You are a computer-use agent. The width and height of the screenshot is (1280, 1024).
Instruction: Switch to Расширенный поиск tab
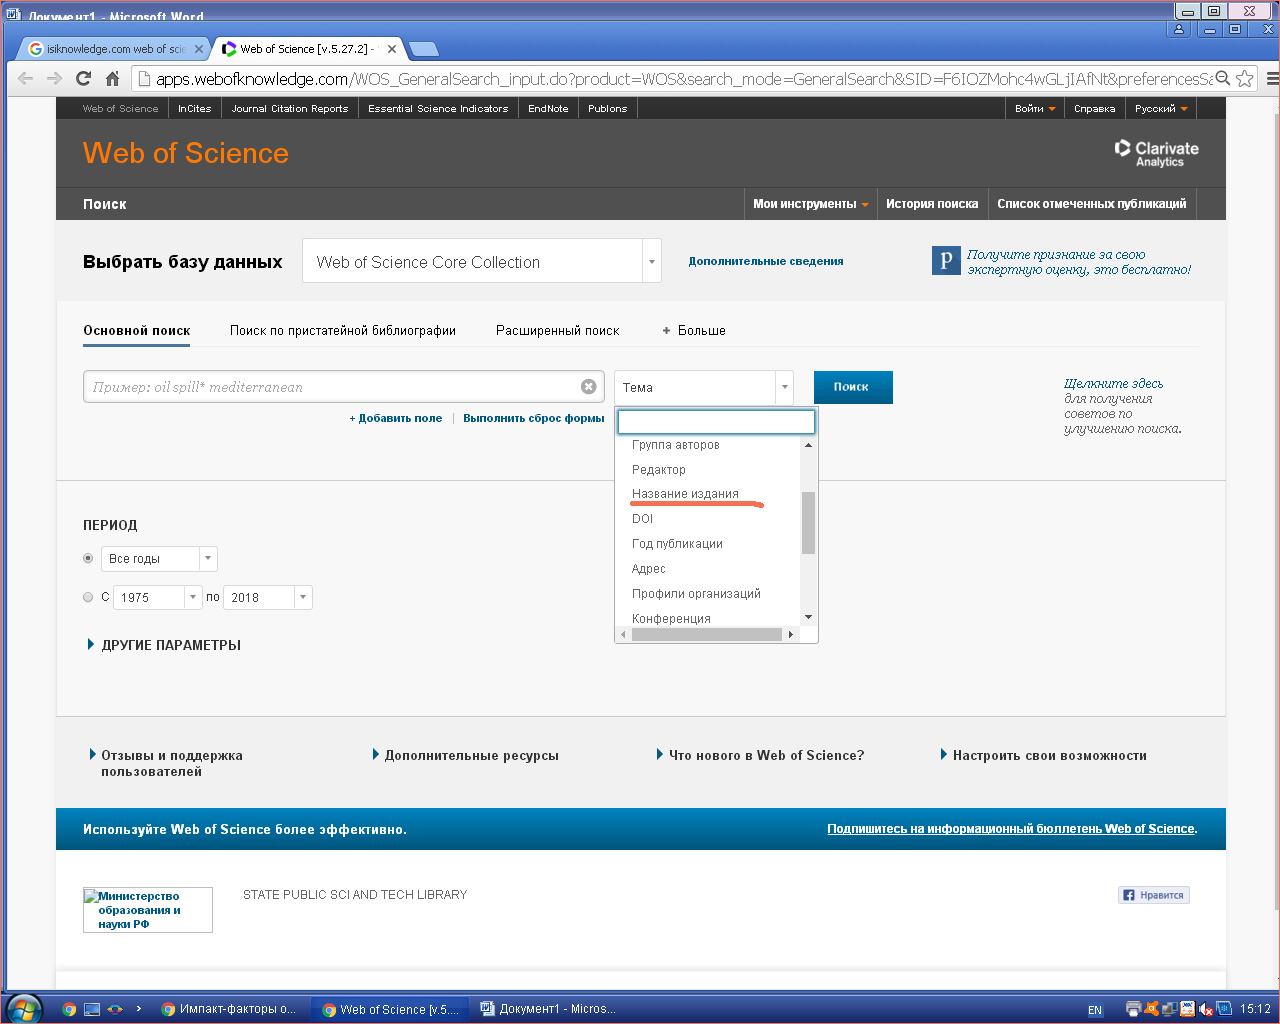pos(558,330)
